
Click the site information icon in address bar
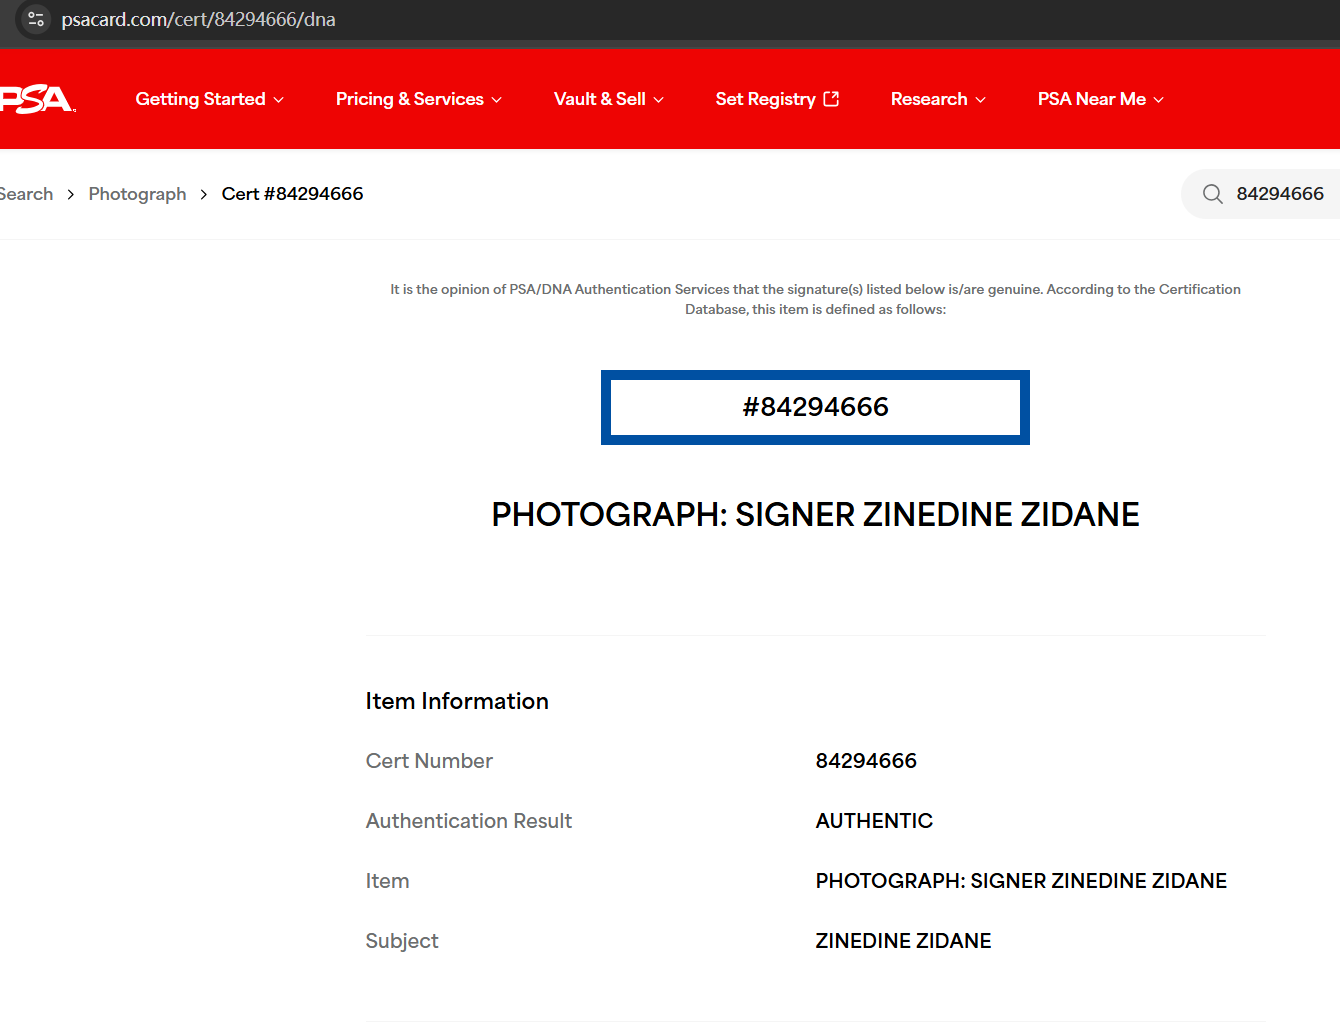[x=36, y=19]
